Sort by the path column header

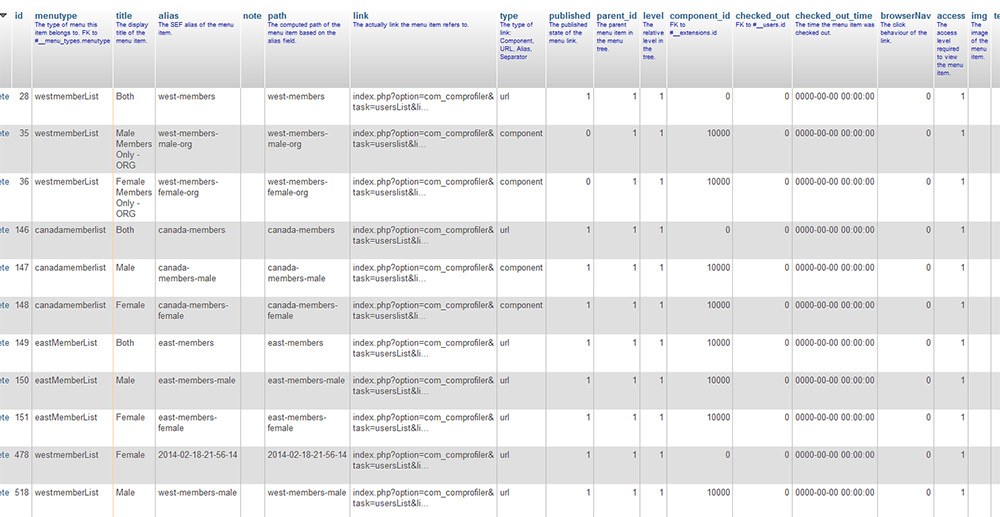(277, 16)
